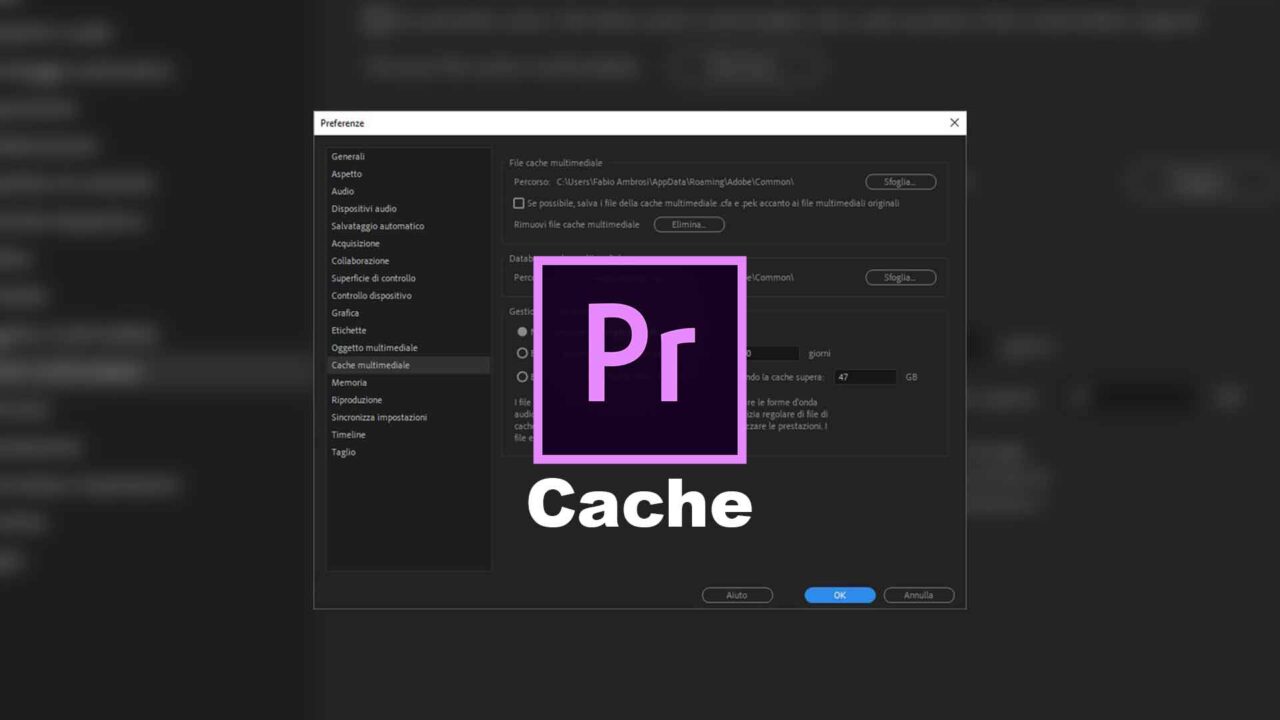Open the Grafica preferences page
1280x720 pixels.
coord(344,312)
